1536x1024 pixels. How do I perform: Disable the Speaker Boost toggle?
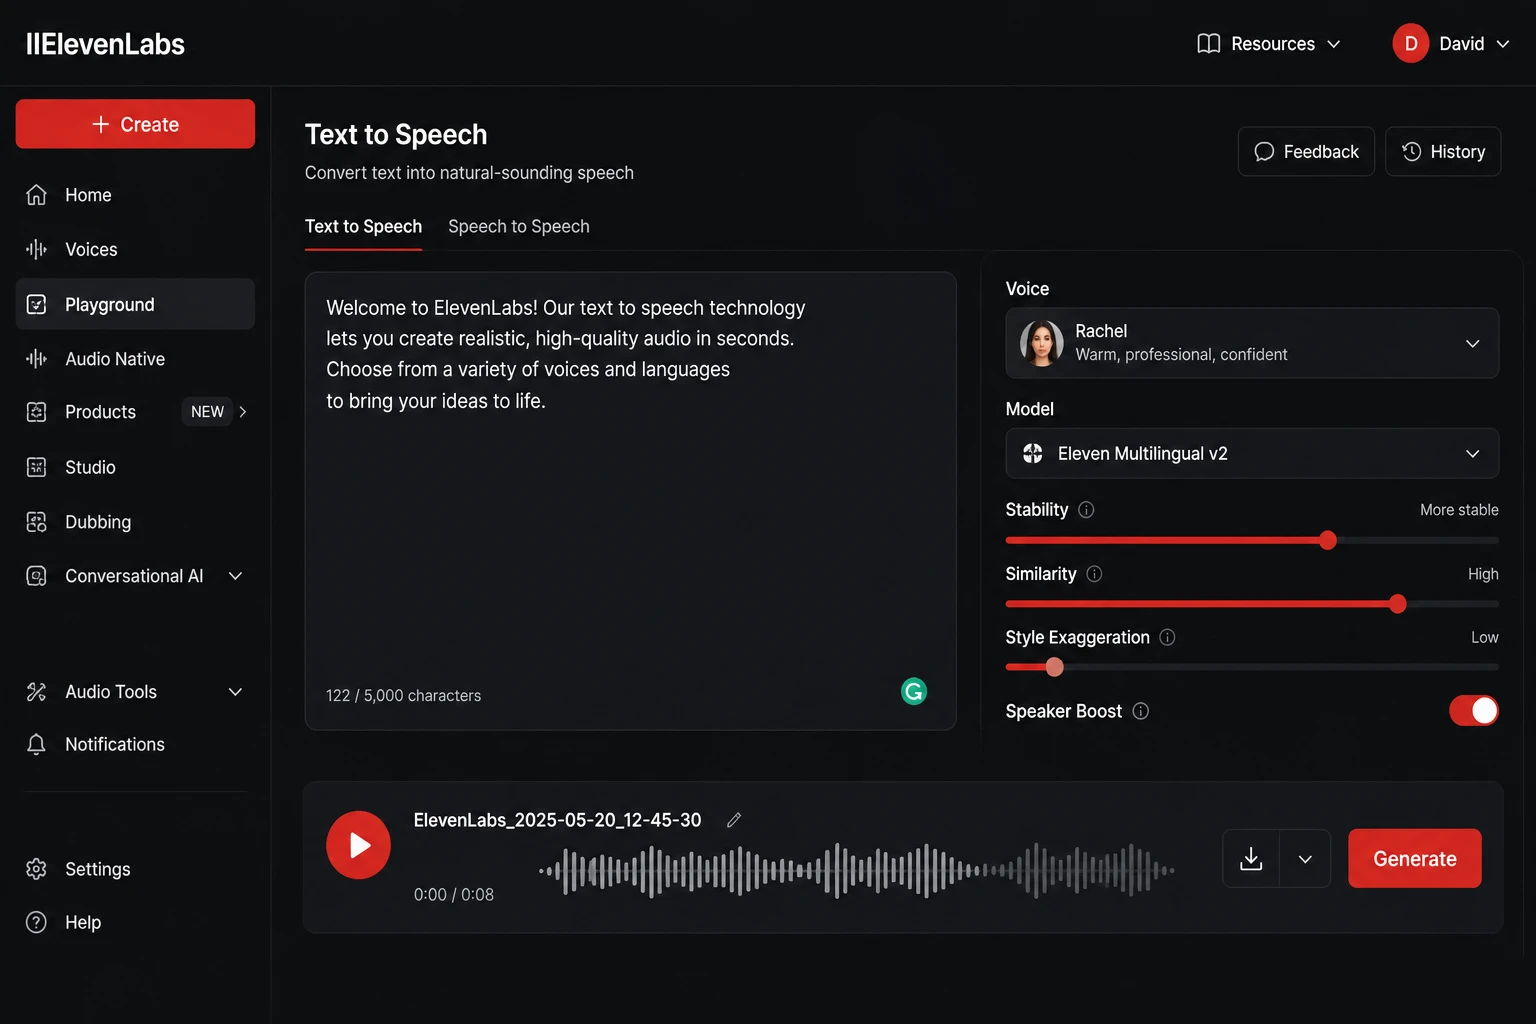point(1474,710)
